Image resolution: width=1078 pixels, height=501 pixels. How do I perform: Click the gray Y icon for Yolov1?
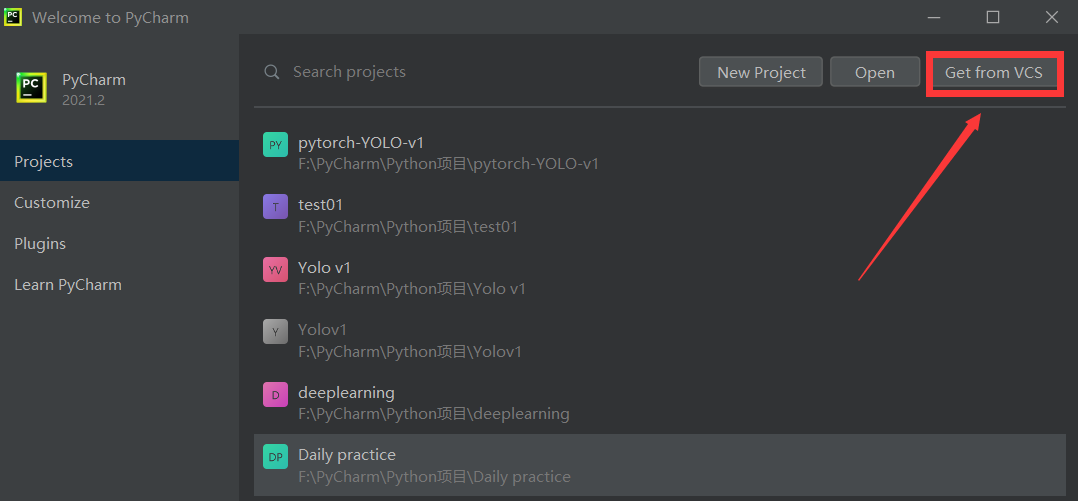275,332
